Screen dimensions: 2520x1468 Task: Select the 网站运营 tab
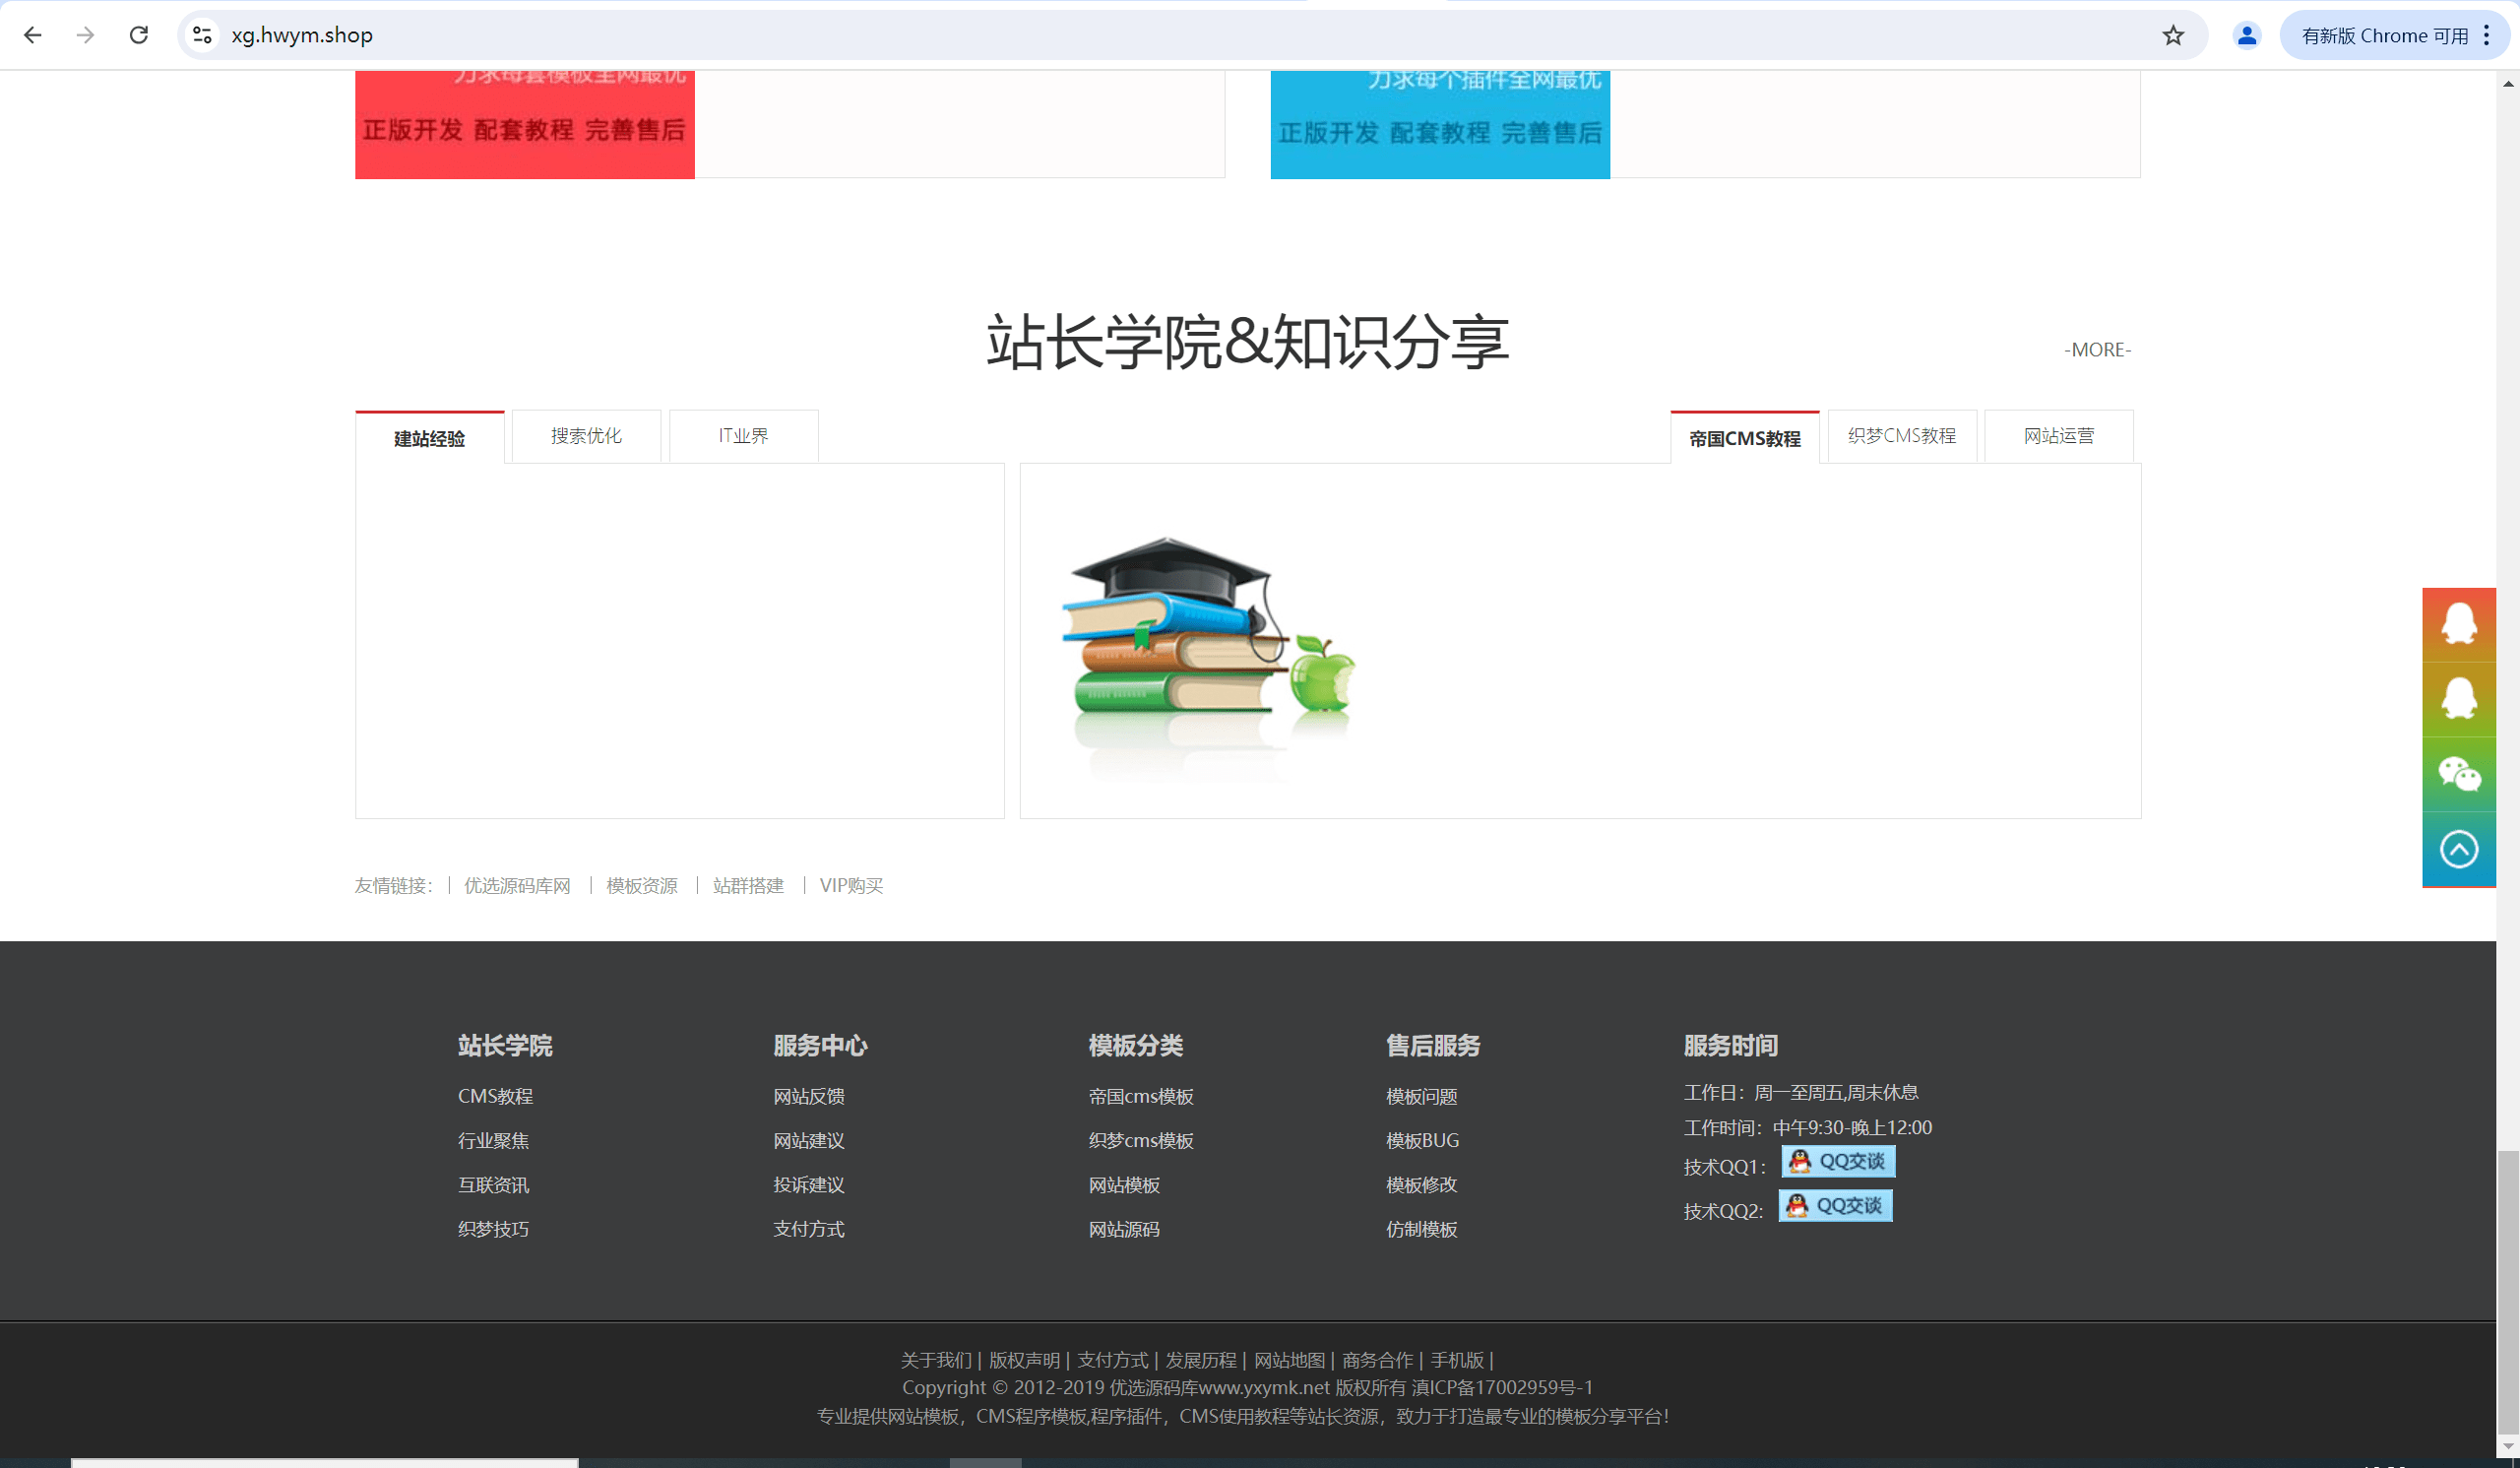click(2059, 436)
